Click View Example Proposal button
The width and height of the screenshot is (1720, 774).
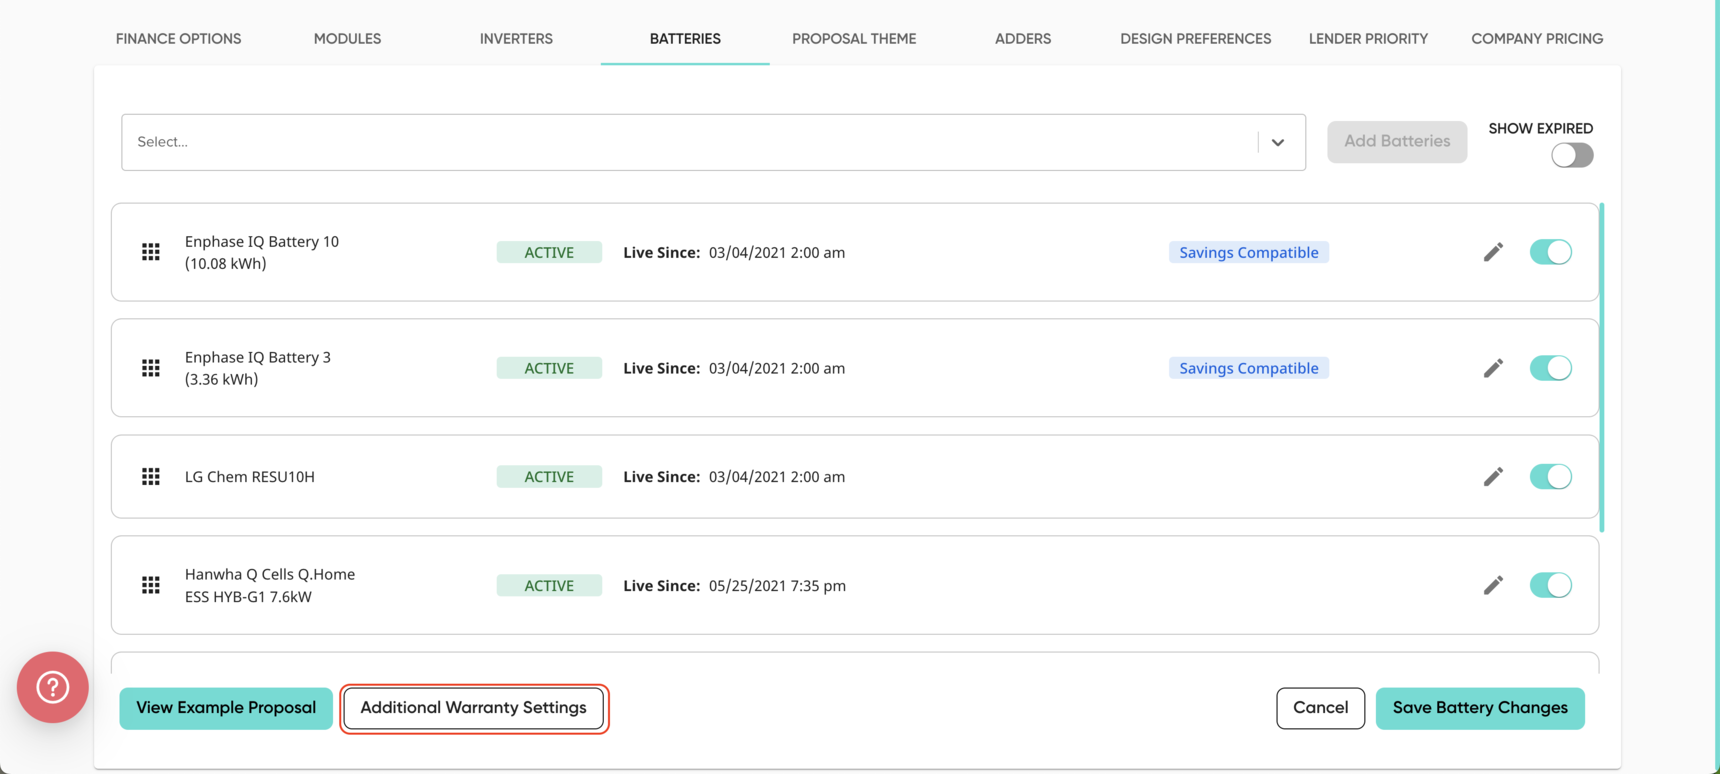point(226,708)
